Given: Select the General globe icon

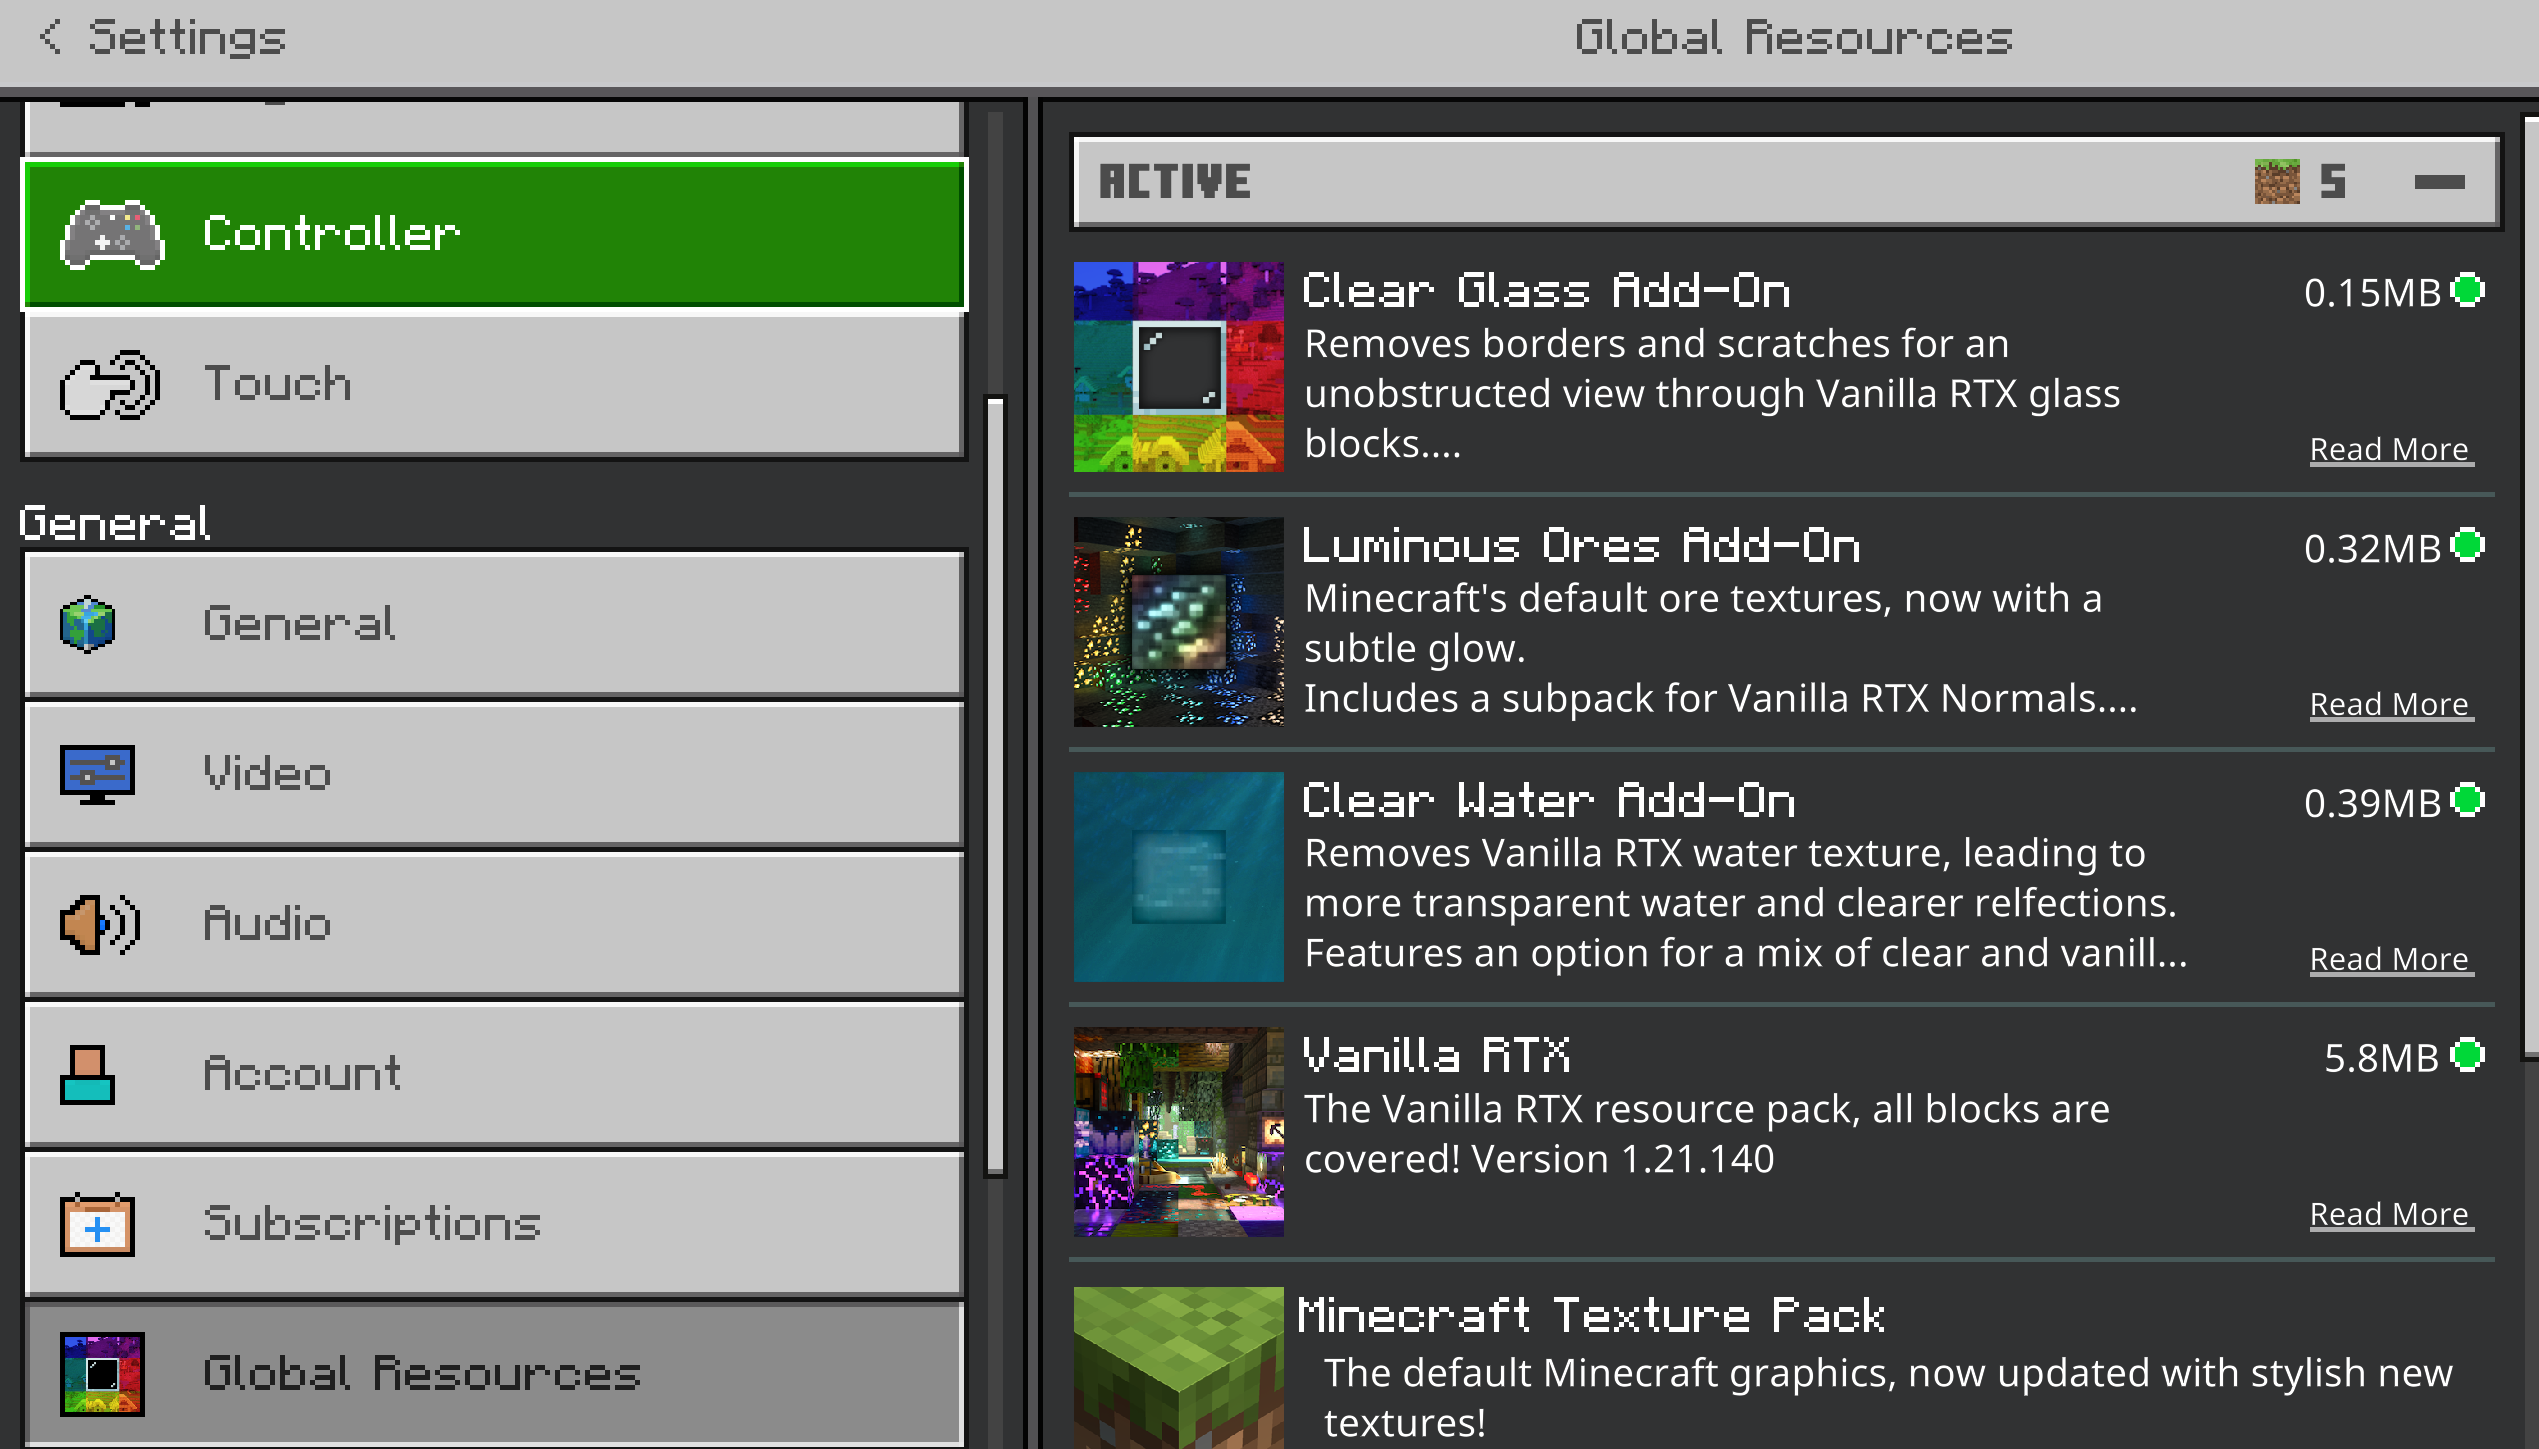Looking at the screenshot, I should point(88,624).
